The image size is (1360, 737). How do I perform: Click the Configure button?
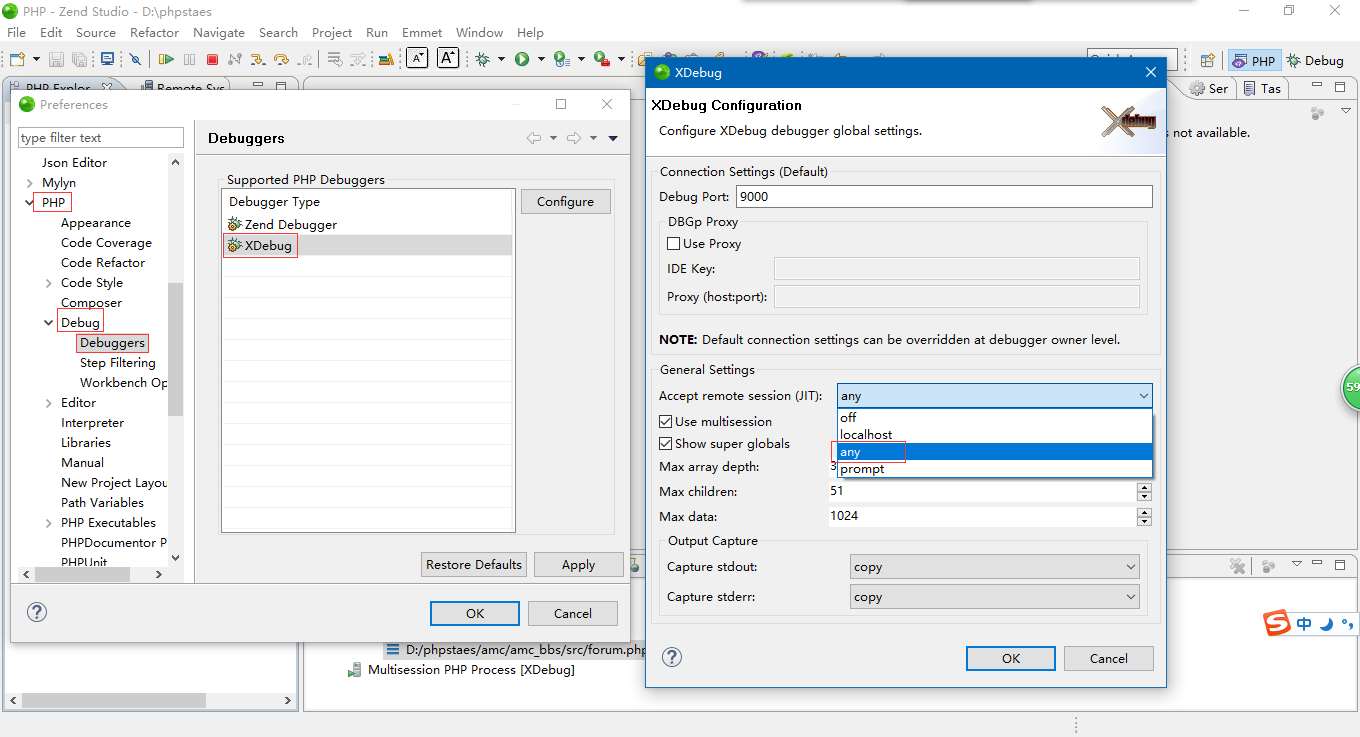point(565,201)
